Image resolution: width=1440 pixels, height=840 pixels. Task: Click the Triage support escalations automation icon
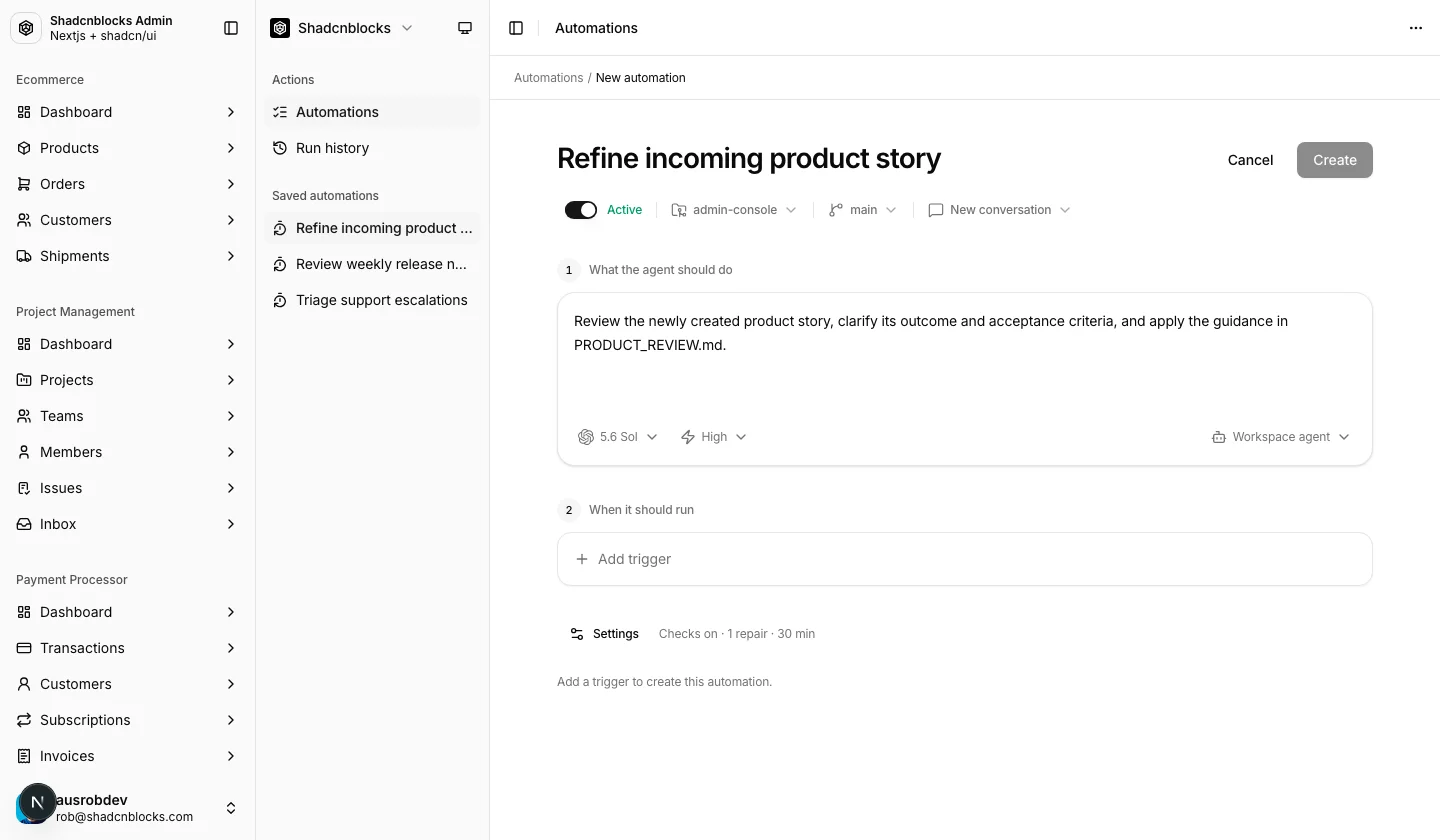pos(280,300)
